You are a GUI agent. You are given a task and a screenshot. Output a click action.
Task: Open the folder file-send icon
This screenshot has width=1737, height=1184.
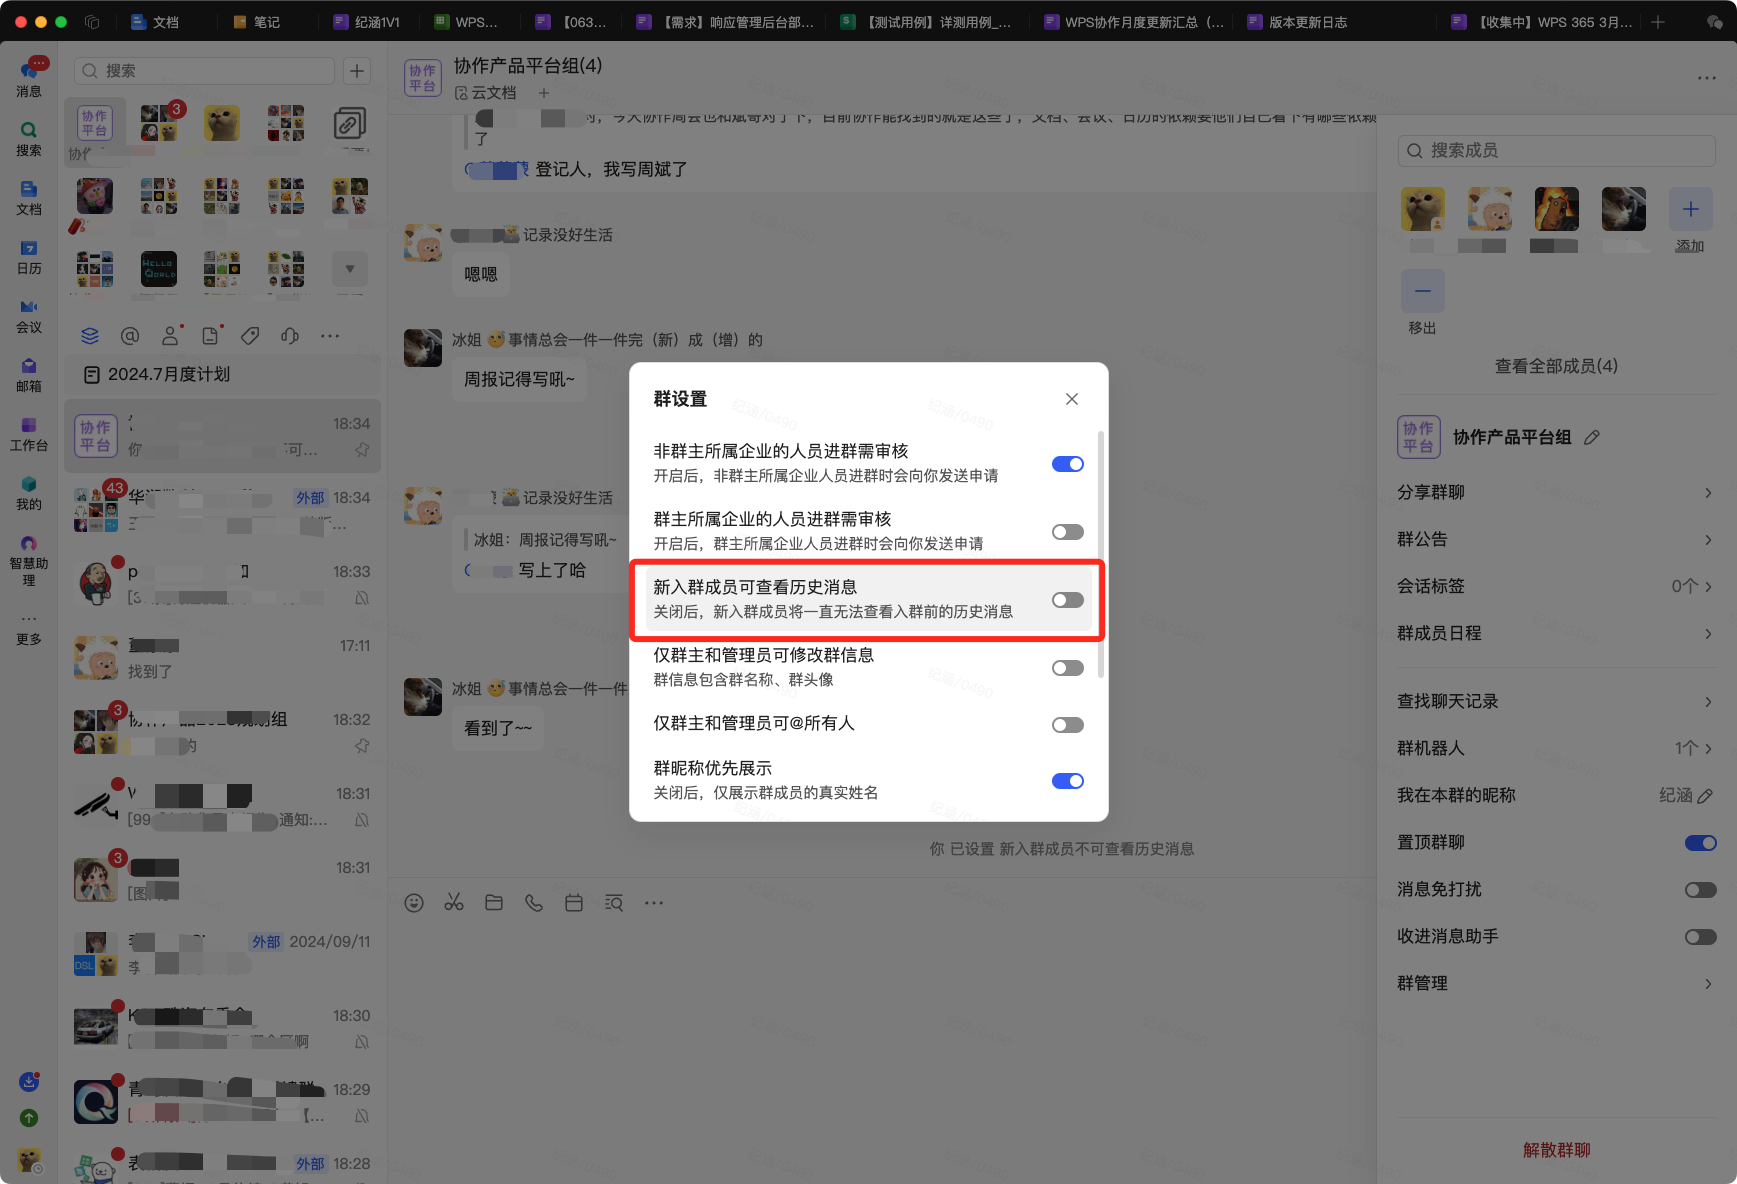494,903
